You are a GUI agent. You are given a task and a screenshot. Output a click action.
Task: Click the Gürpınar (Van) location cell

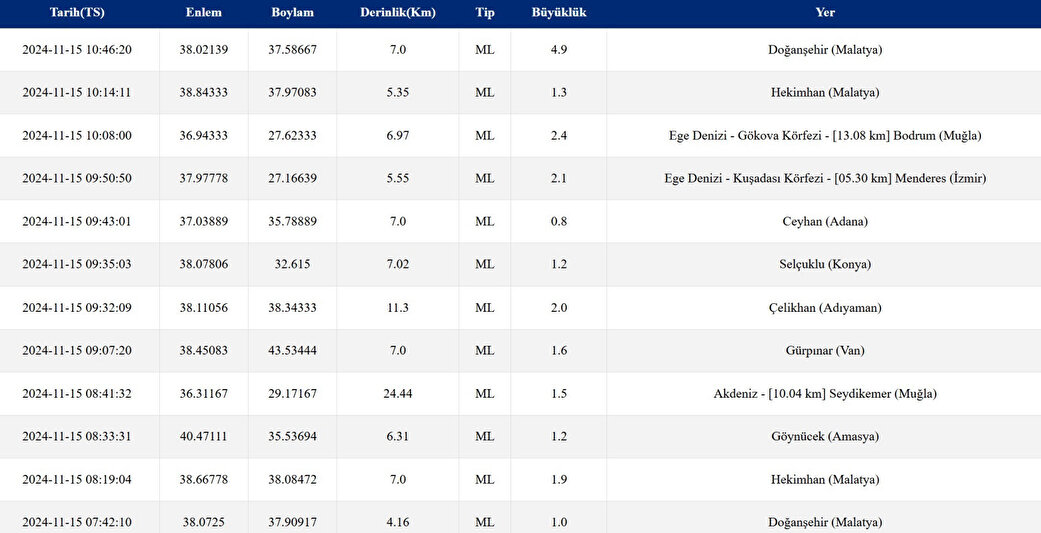pos(825,350)
